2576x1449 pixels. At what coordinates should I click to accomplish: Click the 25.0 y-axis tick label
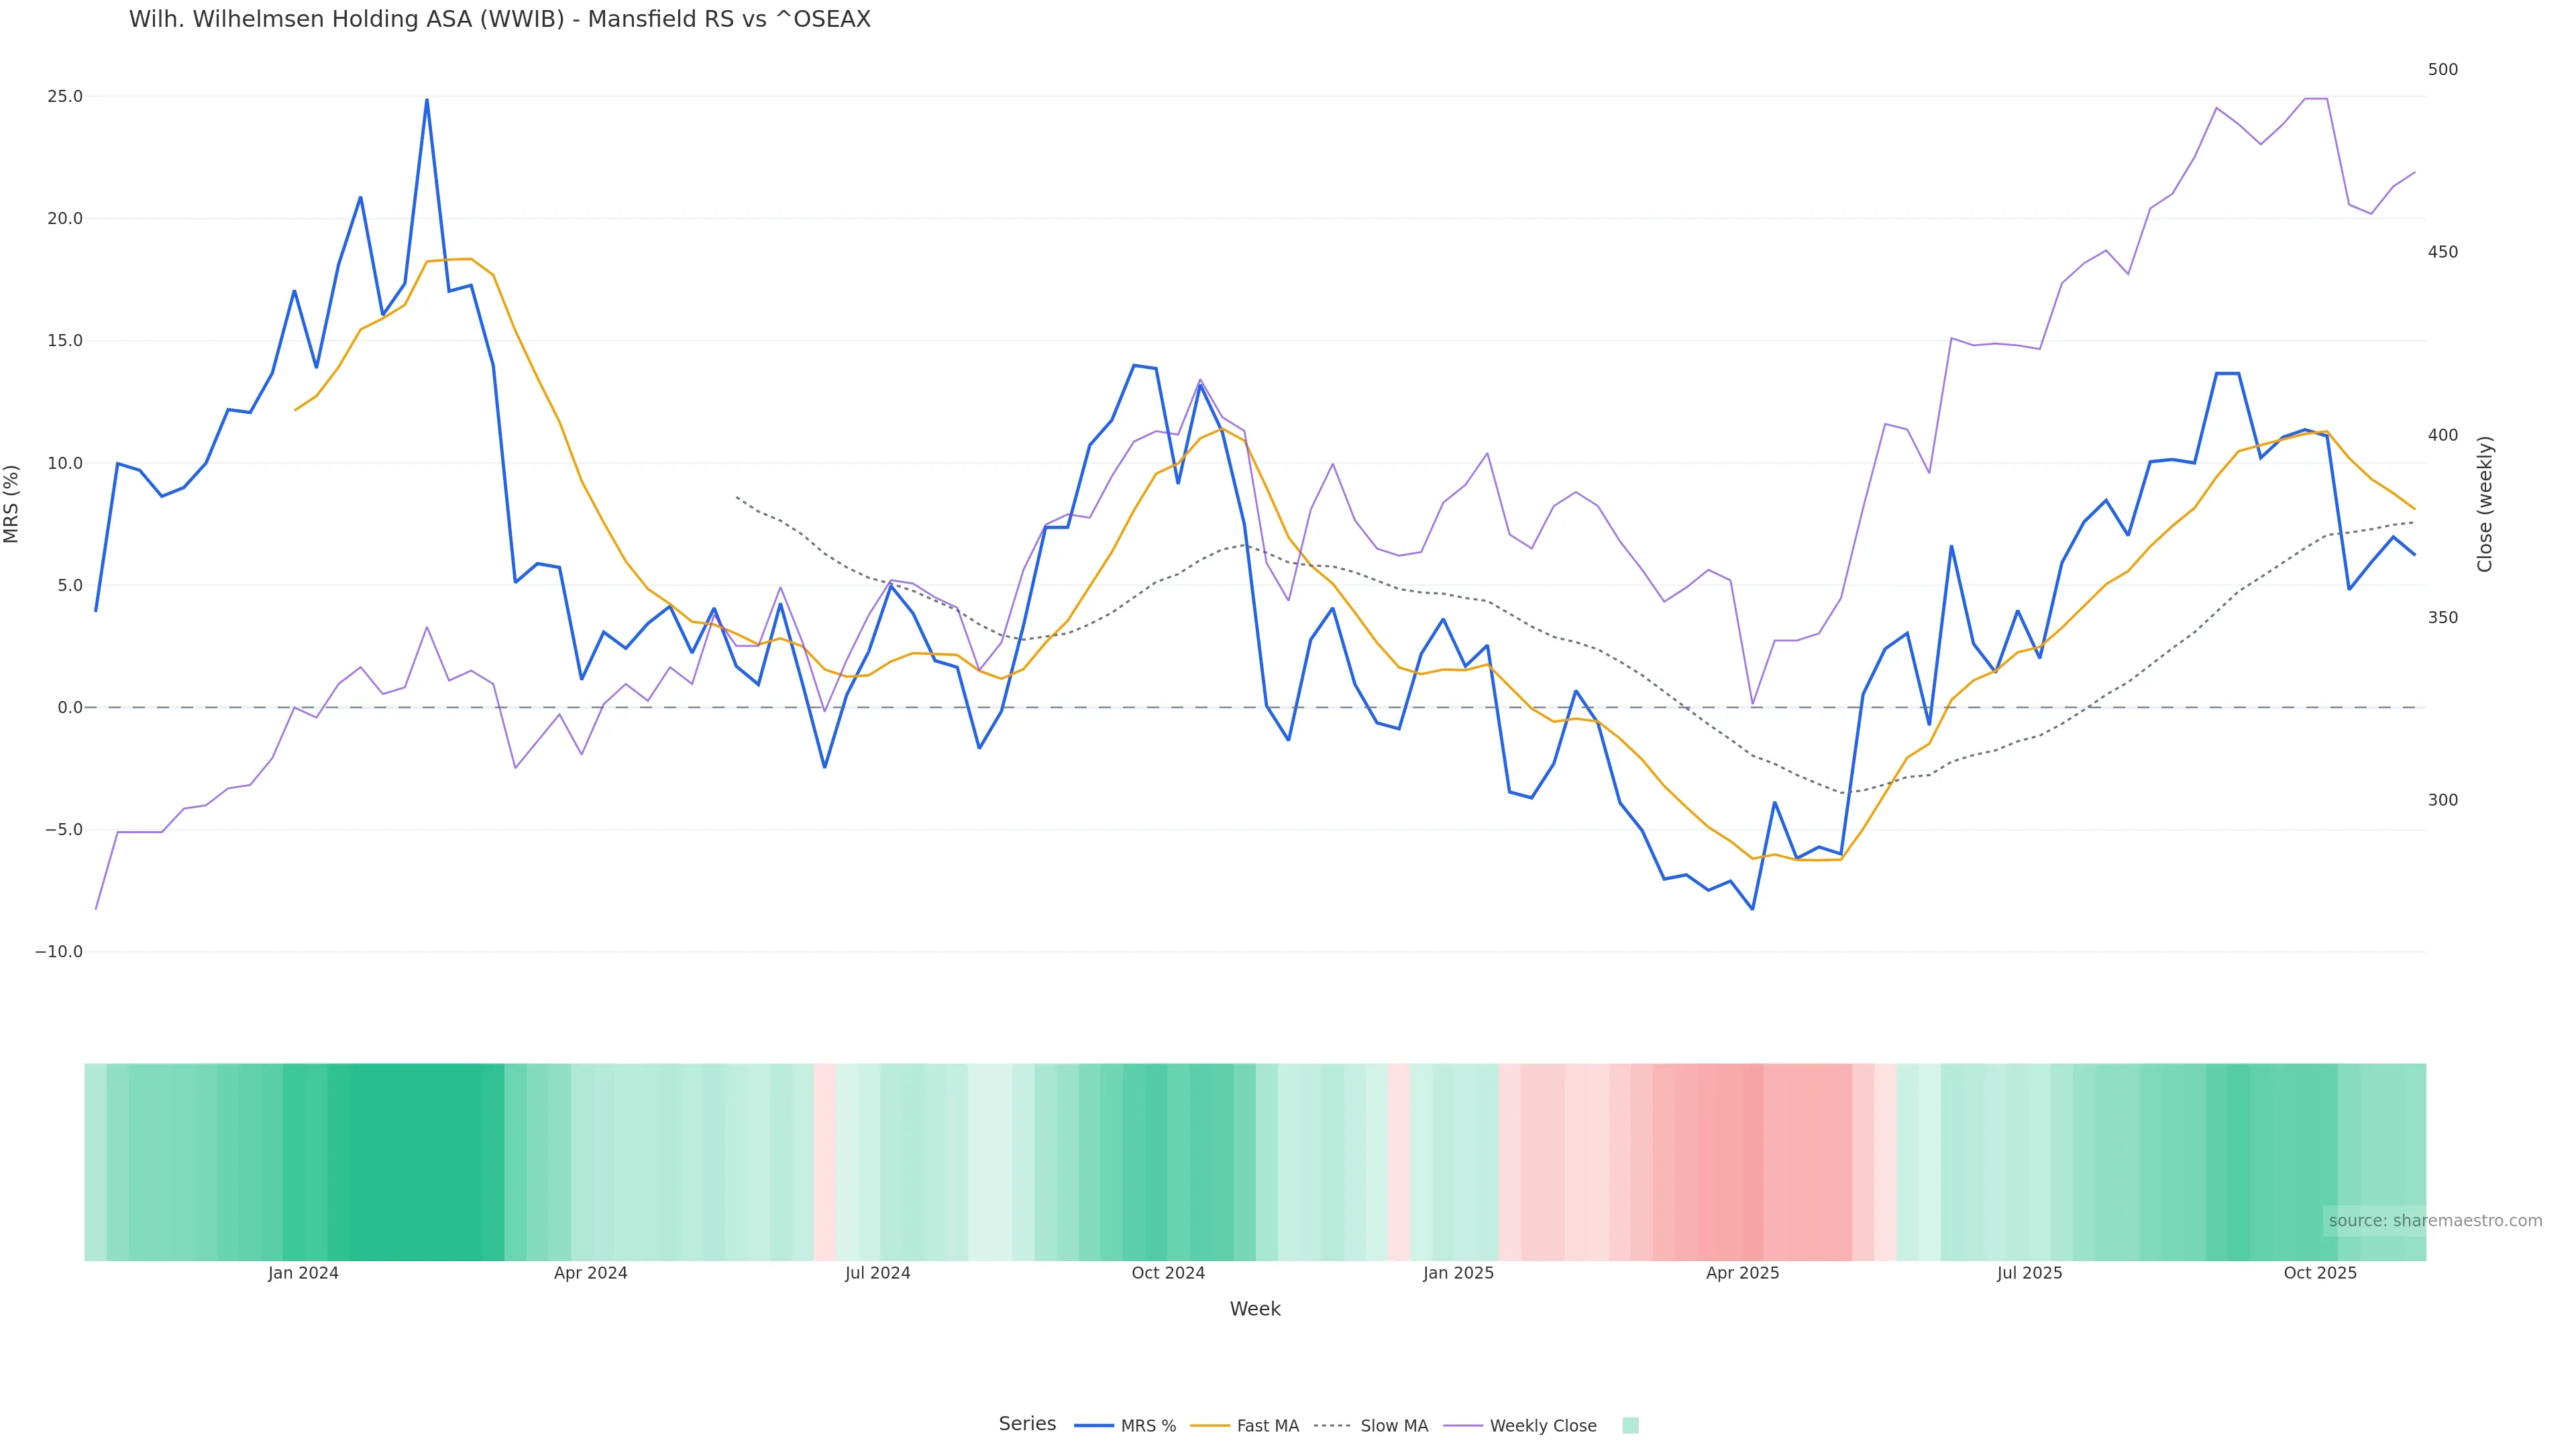click(x=65, y=97)
